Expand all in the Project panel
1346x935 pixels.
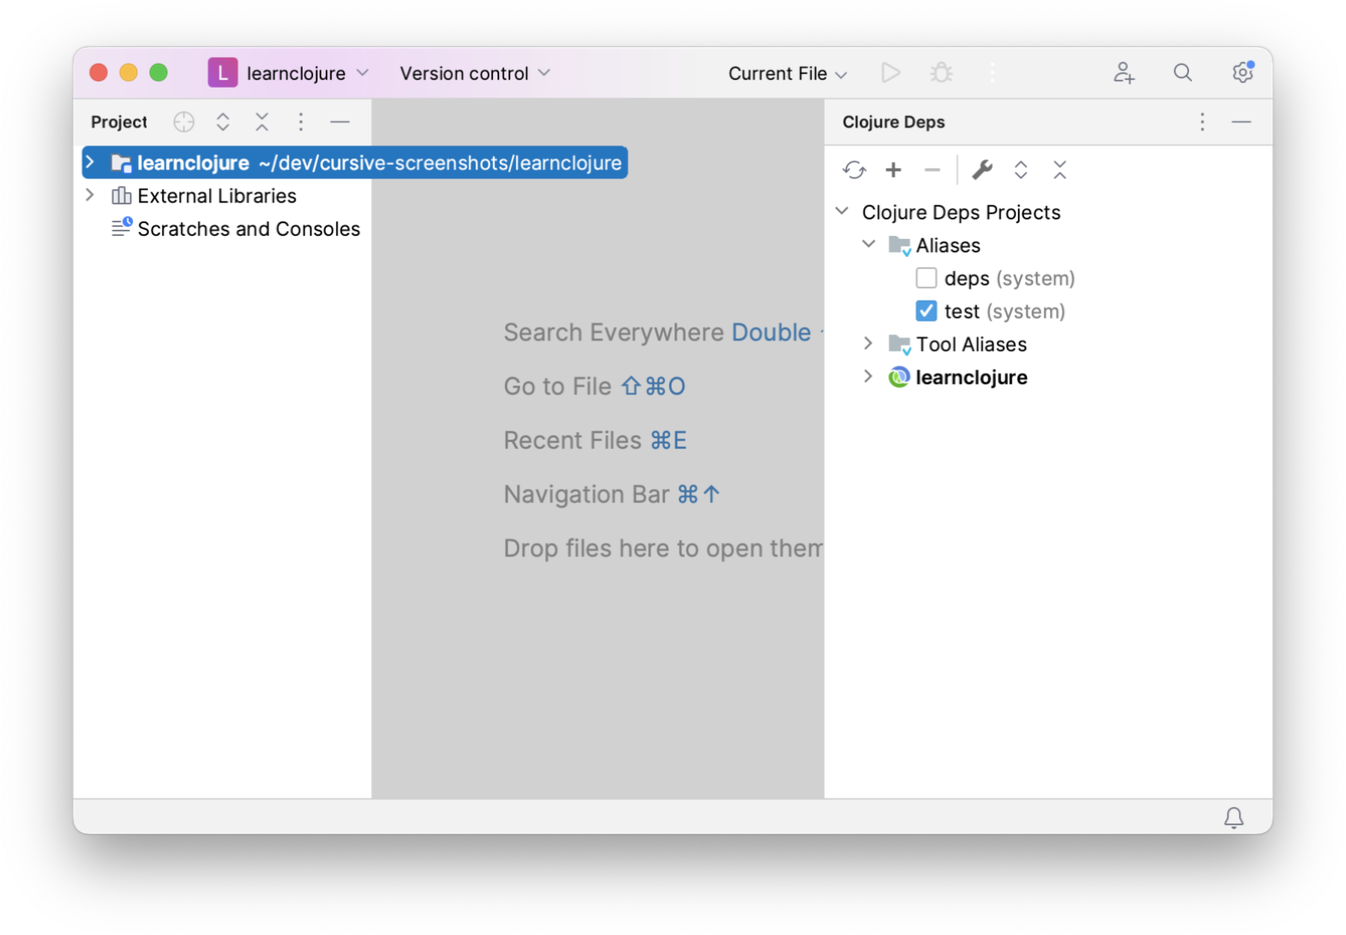pyautogui.click(x=223, y=122)
